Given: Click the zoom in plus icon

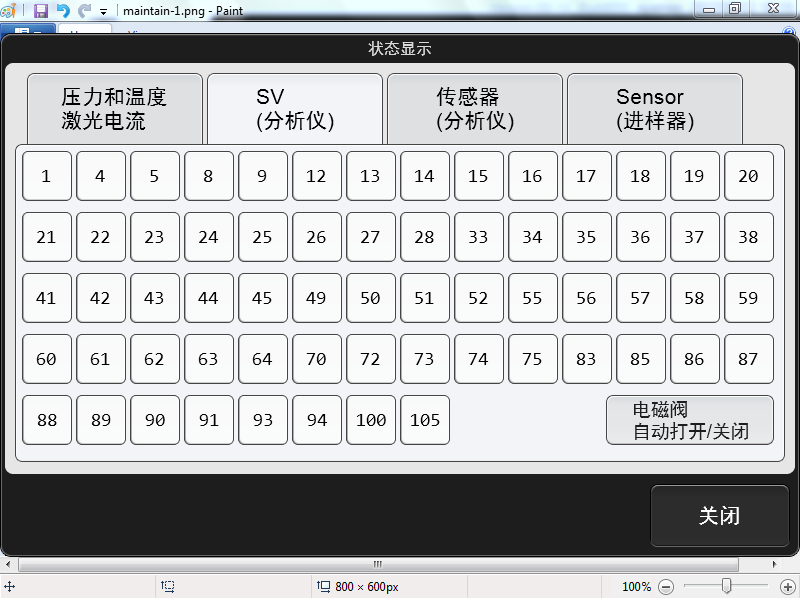Looking at the screenshot, I should coord(788,587).
